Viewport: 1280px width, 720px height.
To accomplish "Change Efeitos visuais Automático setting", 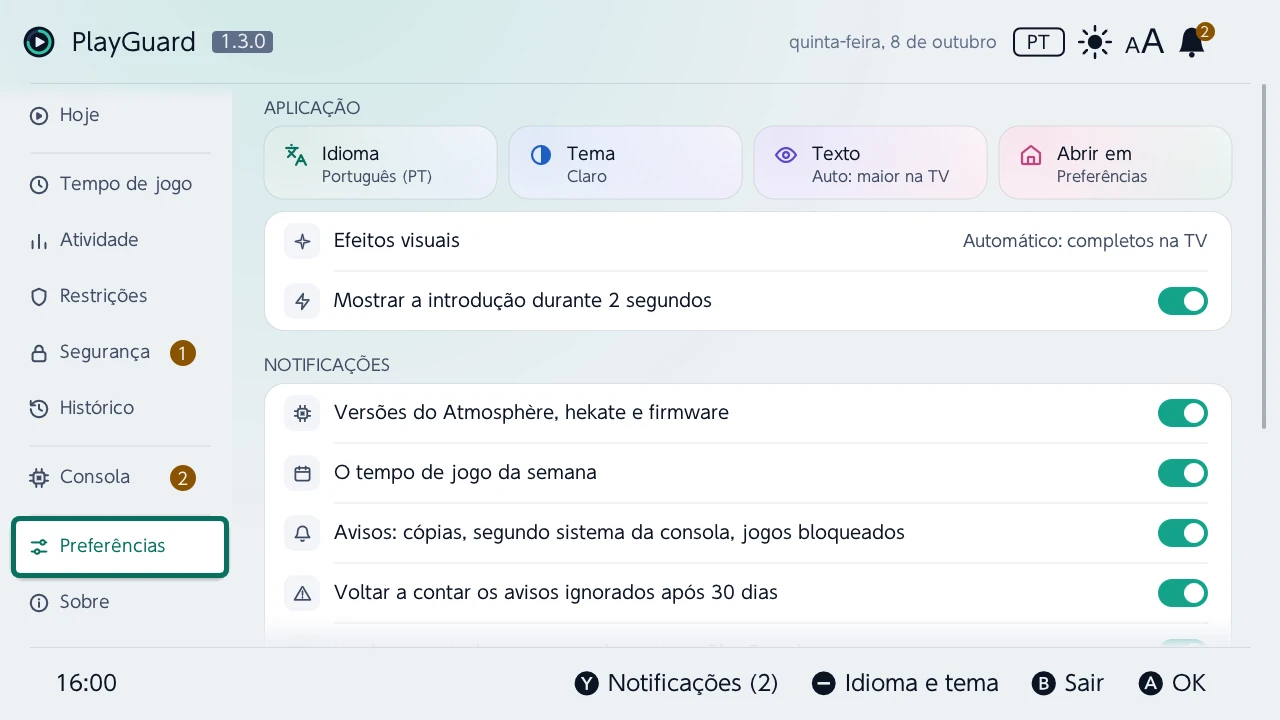I will [x=748, y=241].
